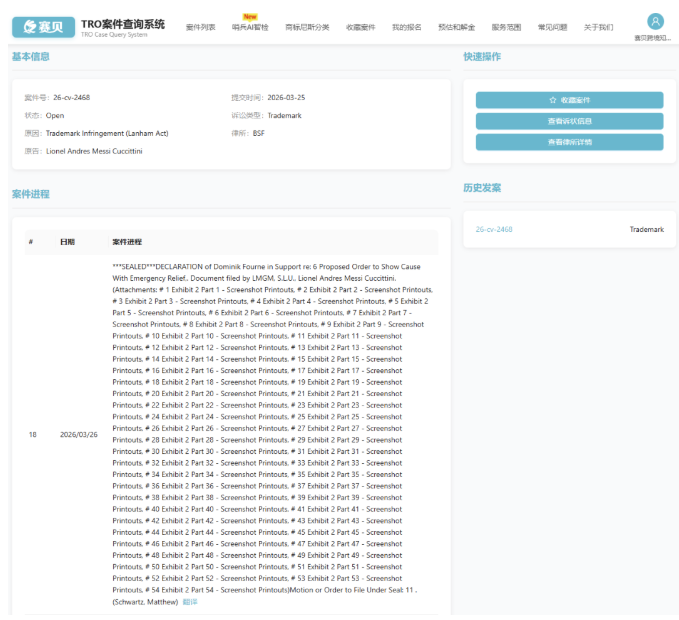
Task: Open 嗨兵AI智检 navigation item
Action: [250, 27]
